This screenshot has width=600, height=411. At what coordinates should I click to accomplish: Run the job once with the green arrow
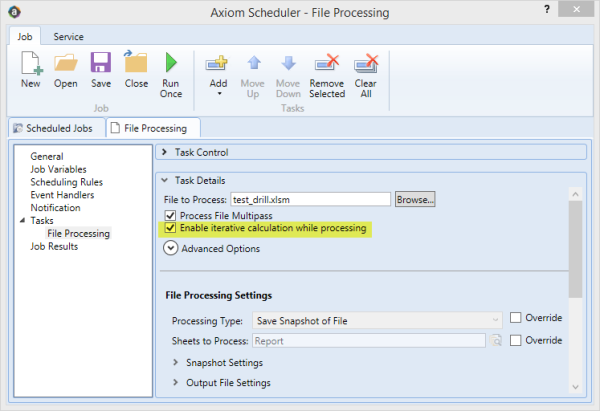point(171,62)
